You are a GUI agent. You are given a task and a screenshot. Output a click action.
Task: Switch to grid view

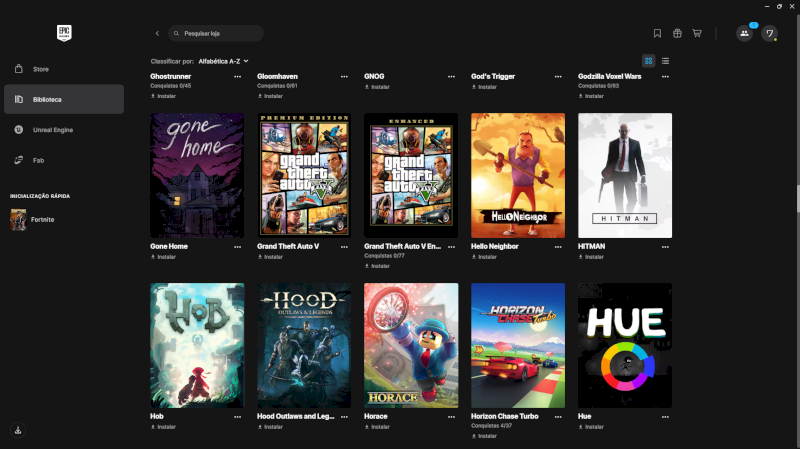pyautogui.click(x=648, y=61)
